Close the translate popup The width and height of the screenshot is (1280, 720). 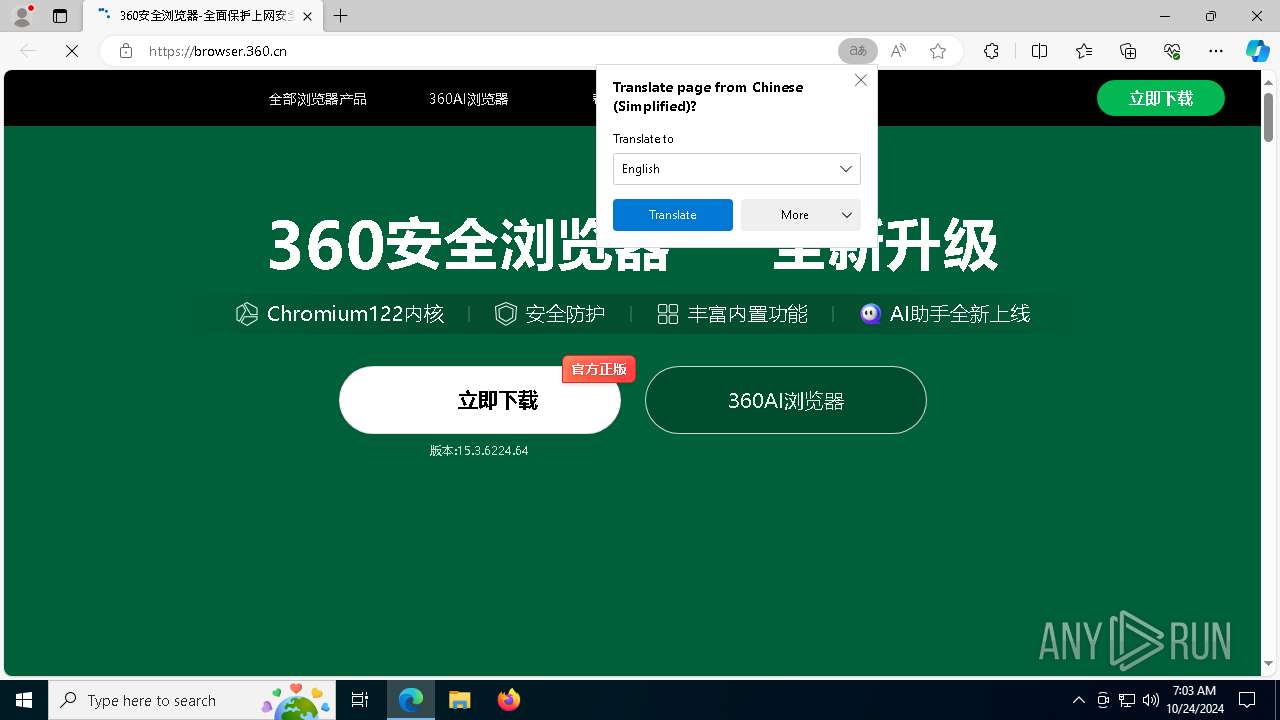[x=861, y=80]
